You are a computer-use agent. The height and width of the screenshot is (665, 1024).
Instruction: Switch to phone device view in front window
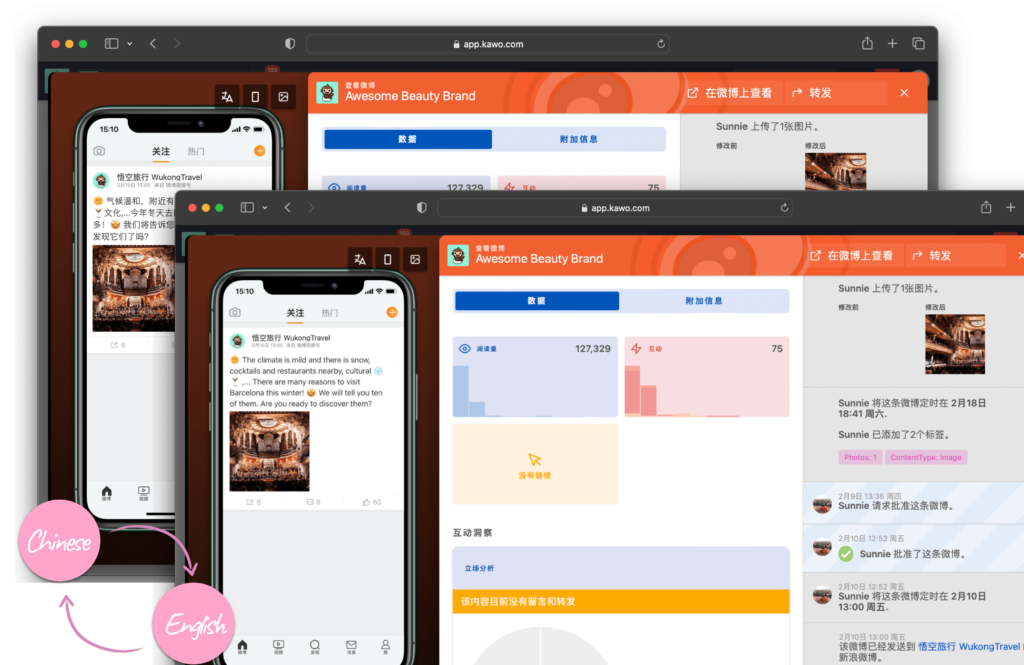[x=387, y=259]
